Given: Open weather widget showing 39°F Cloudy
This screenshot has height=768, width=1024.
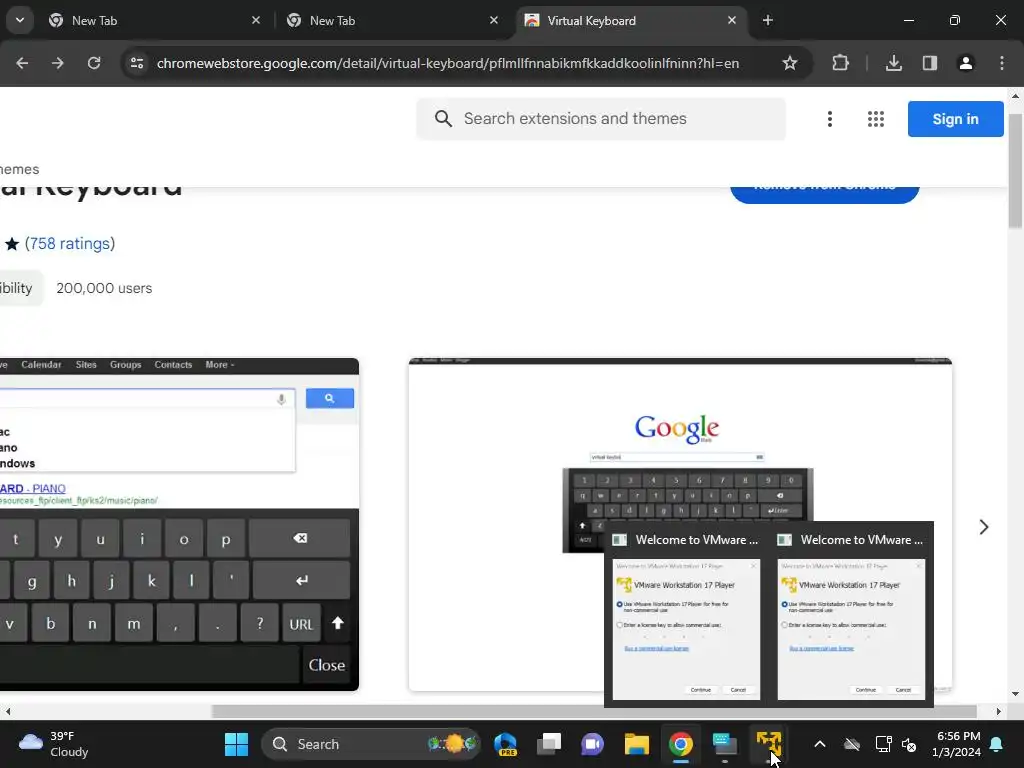Looking at the screenshot, I should point(54,744).
